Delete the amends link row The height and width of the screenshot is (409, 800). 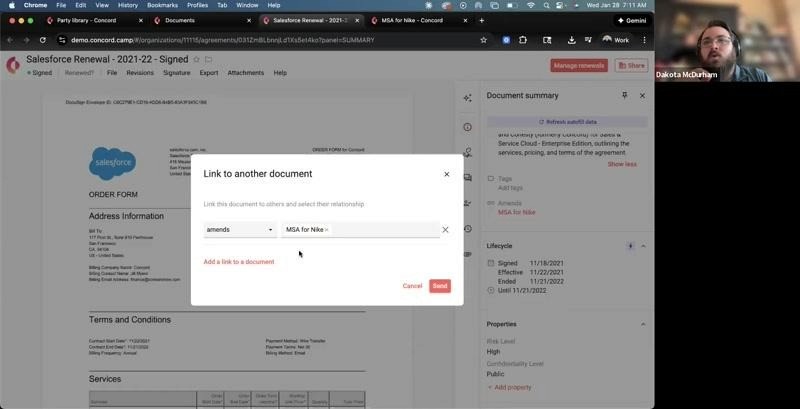(445, 229)
